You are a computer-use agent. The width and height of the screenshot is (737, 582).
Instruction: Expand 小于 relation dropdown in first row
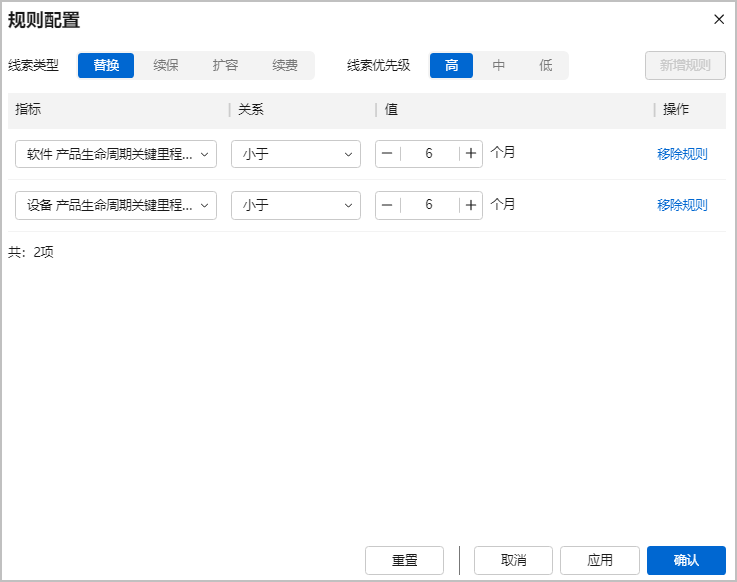(x=296, y=154)
